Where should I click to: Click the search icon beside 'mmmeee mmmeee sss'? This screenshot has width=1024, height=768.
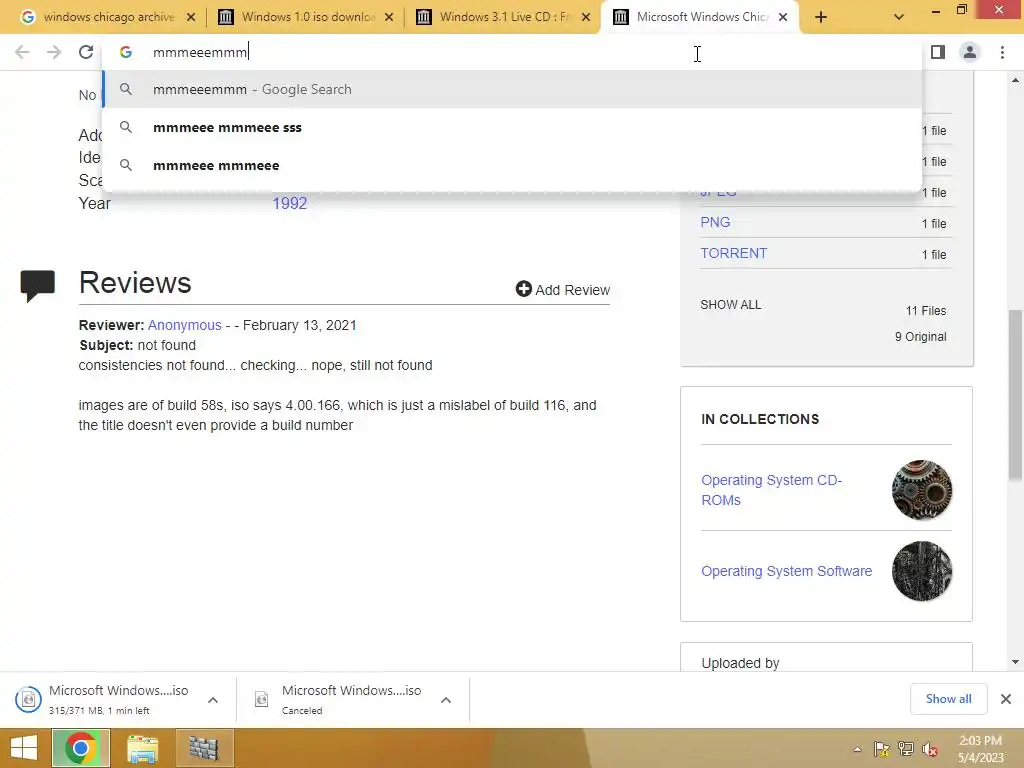pos(126,127)
